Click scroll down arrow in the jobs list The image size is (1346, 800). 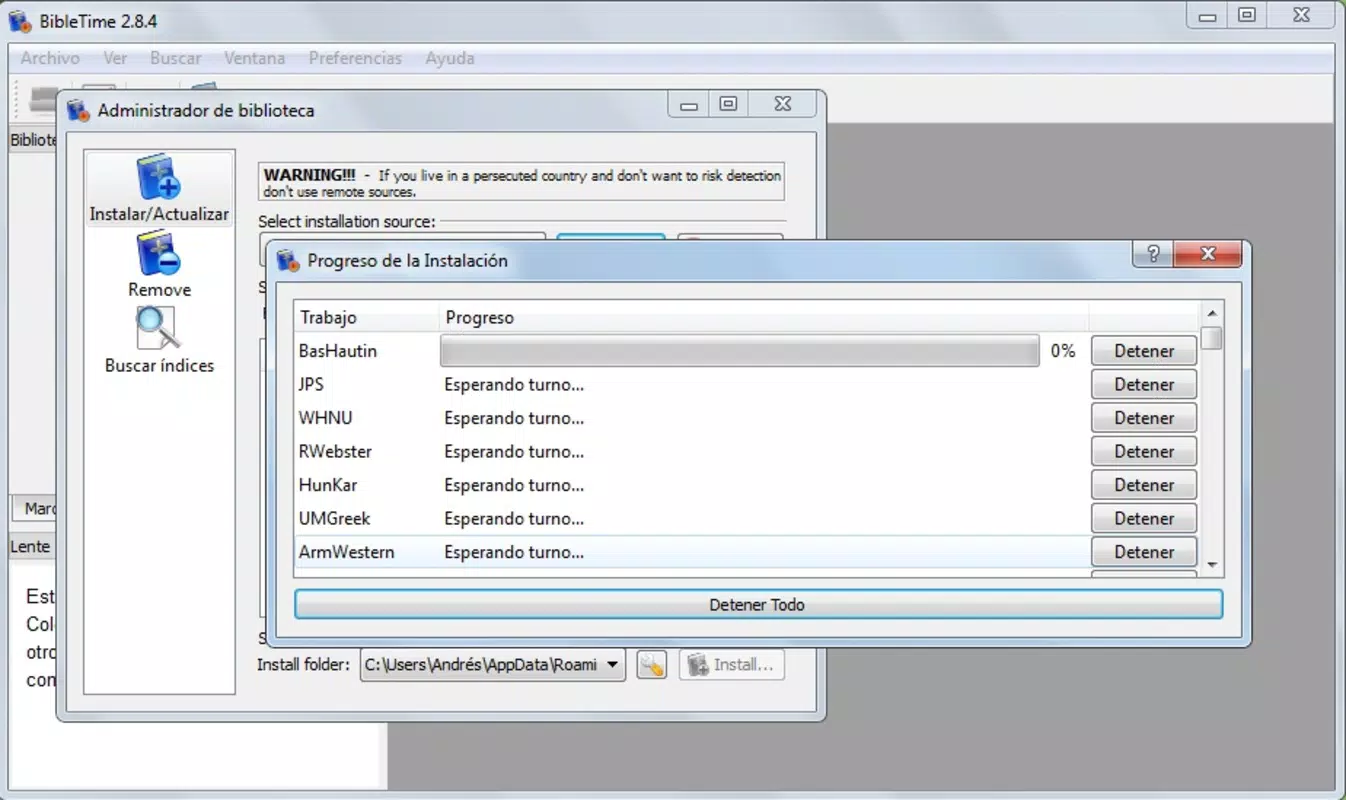[x=1212, y=566]
